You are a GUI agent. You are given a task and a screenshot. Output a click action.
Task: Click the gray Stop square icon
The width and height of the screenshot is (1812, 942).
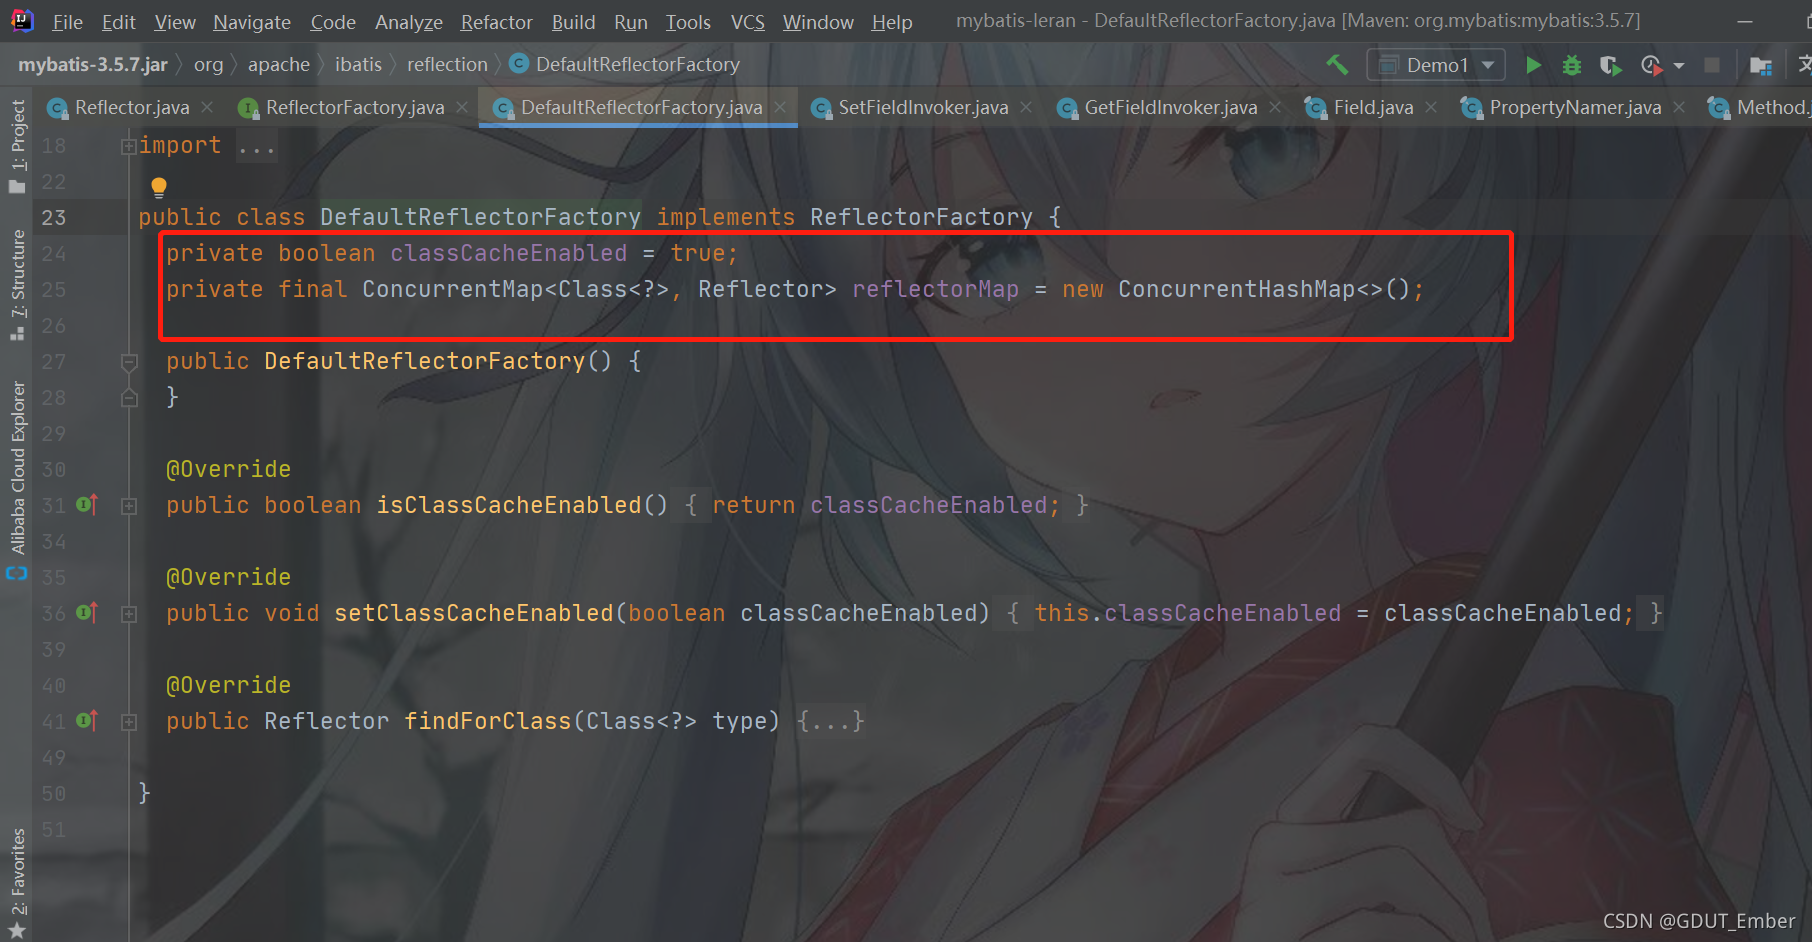click(1712, 65)
